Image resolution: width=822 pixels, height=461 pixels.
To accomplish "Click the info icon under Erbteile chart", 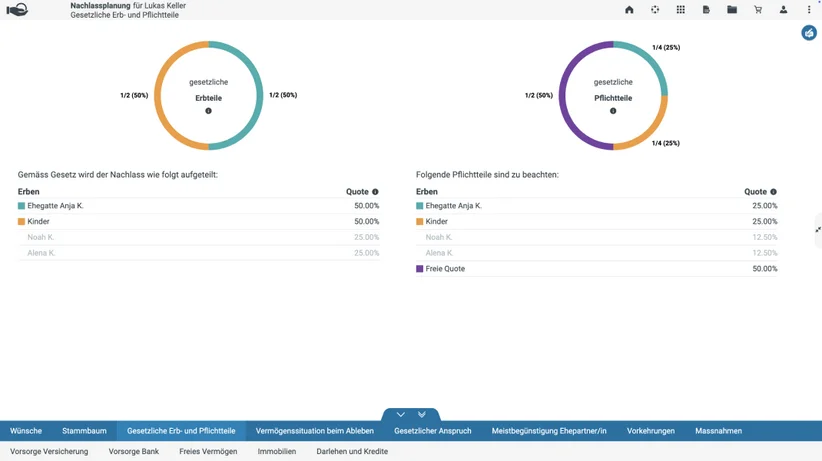I will [x=208, y=111].
